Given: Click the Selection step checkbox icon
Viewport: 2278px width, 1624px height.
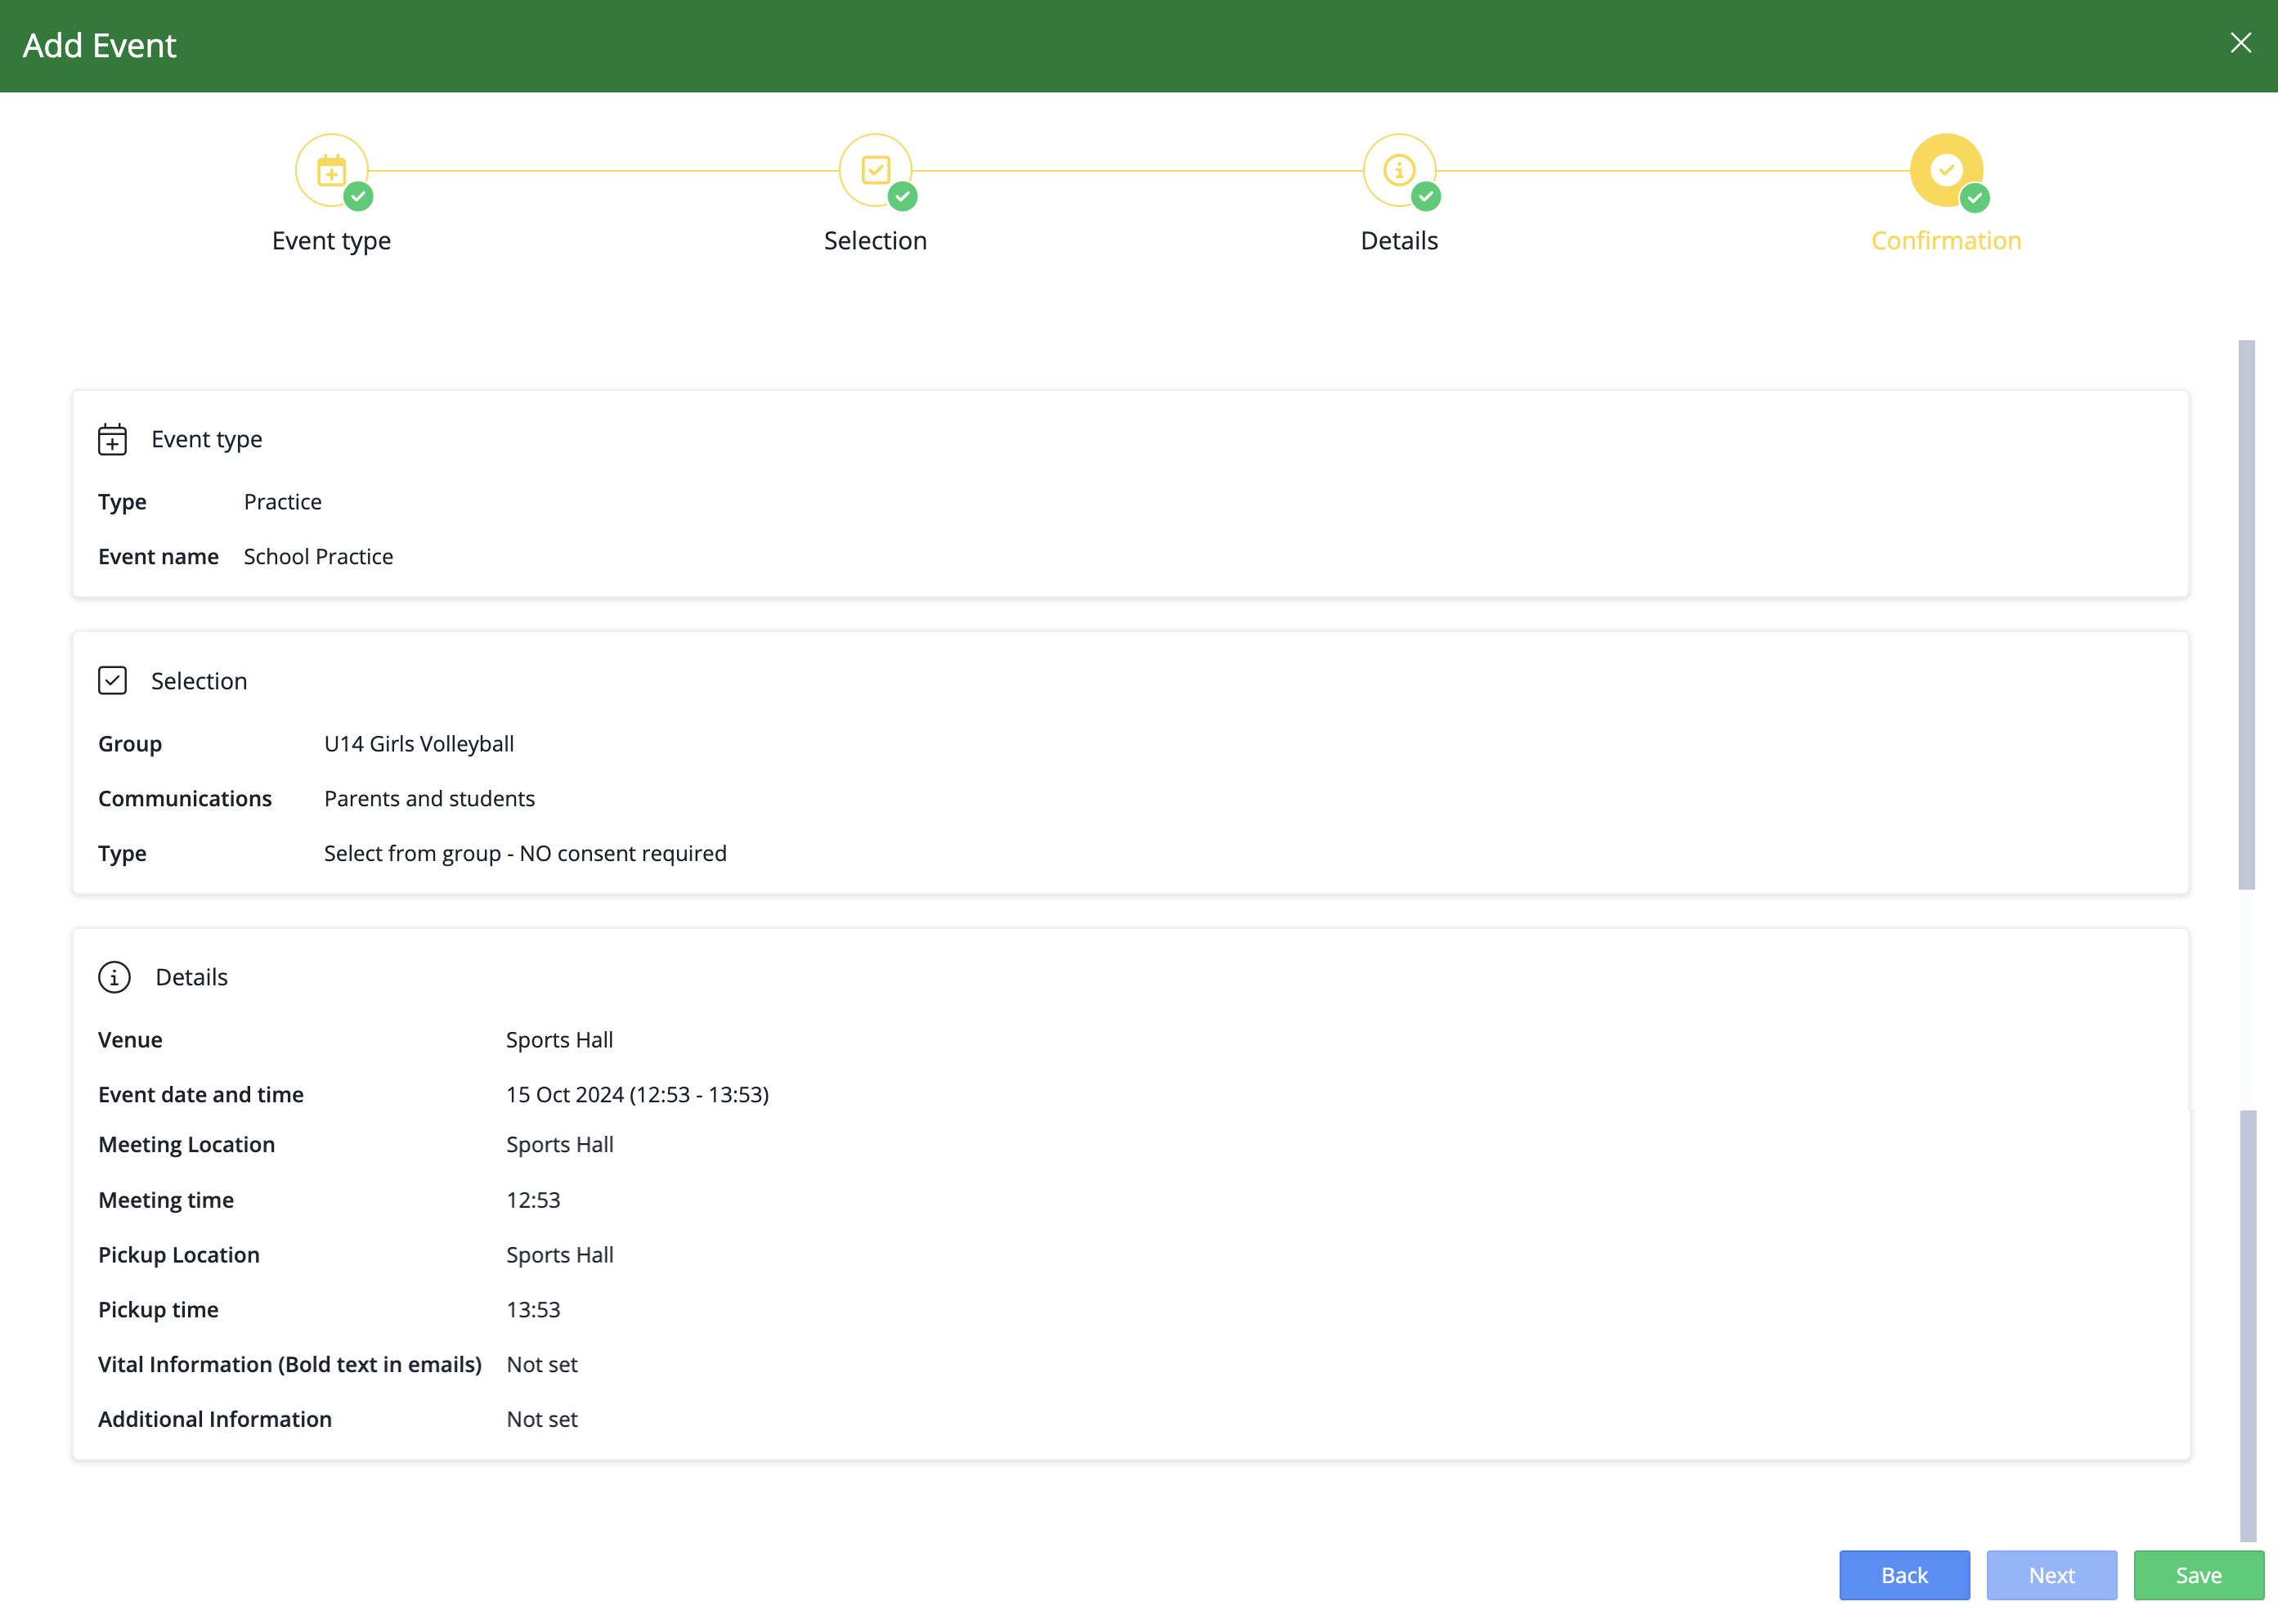Looking at the screenshot, I should click(x=875, y=170).
